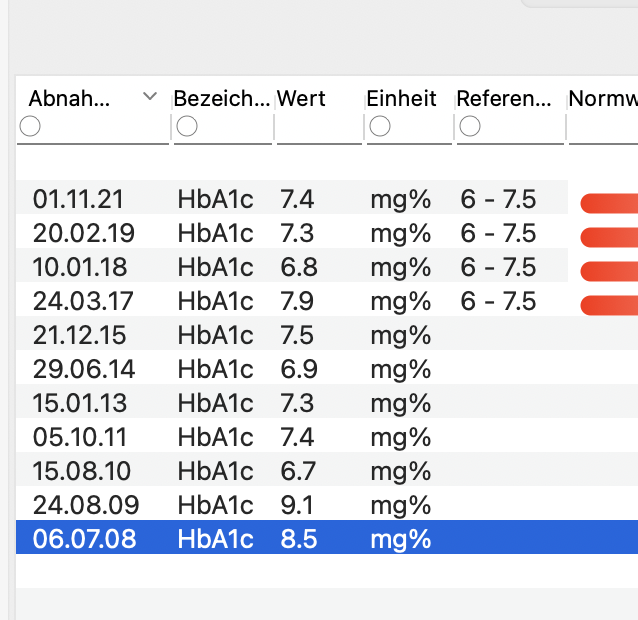Sort by the Wert column header
Viewport: 638px width, 620px height.
point(301,99)
